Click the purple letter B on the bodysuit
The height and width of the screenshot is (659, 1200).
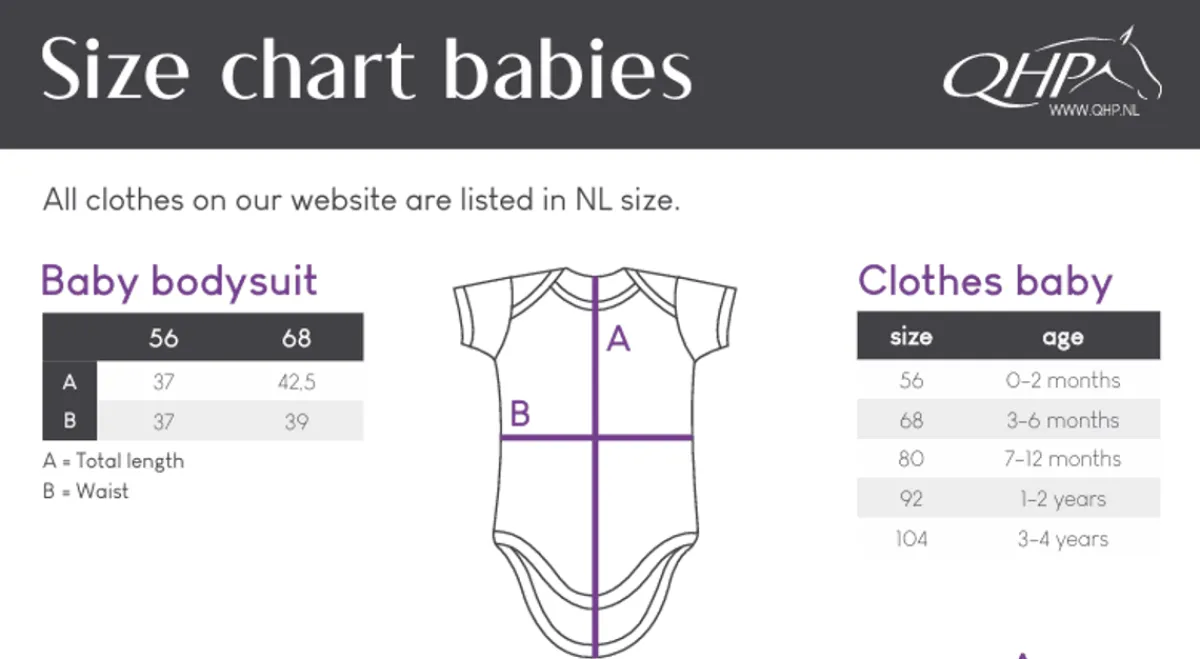[520, 413]
